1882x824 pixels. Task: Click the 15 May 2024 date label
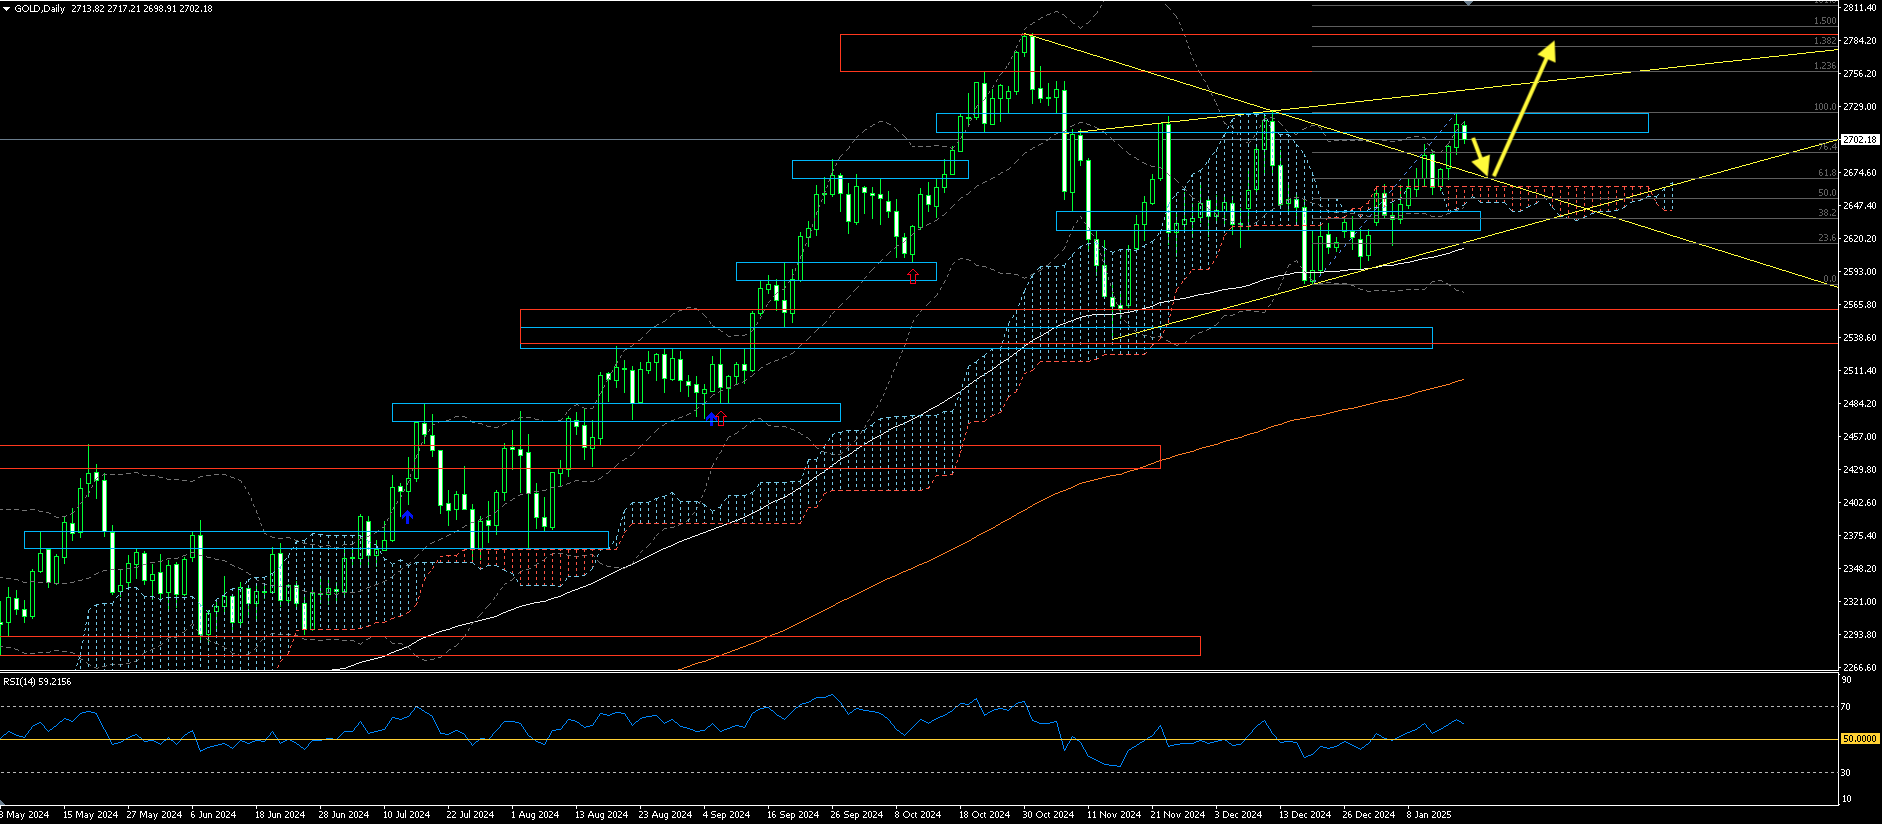click(90, 815)
